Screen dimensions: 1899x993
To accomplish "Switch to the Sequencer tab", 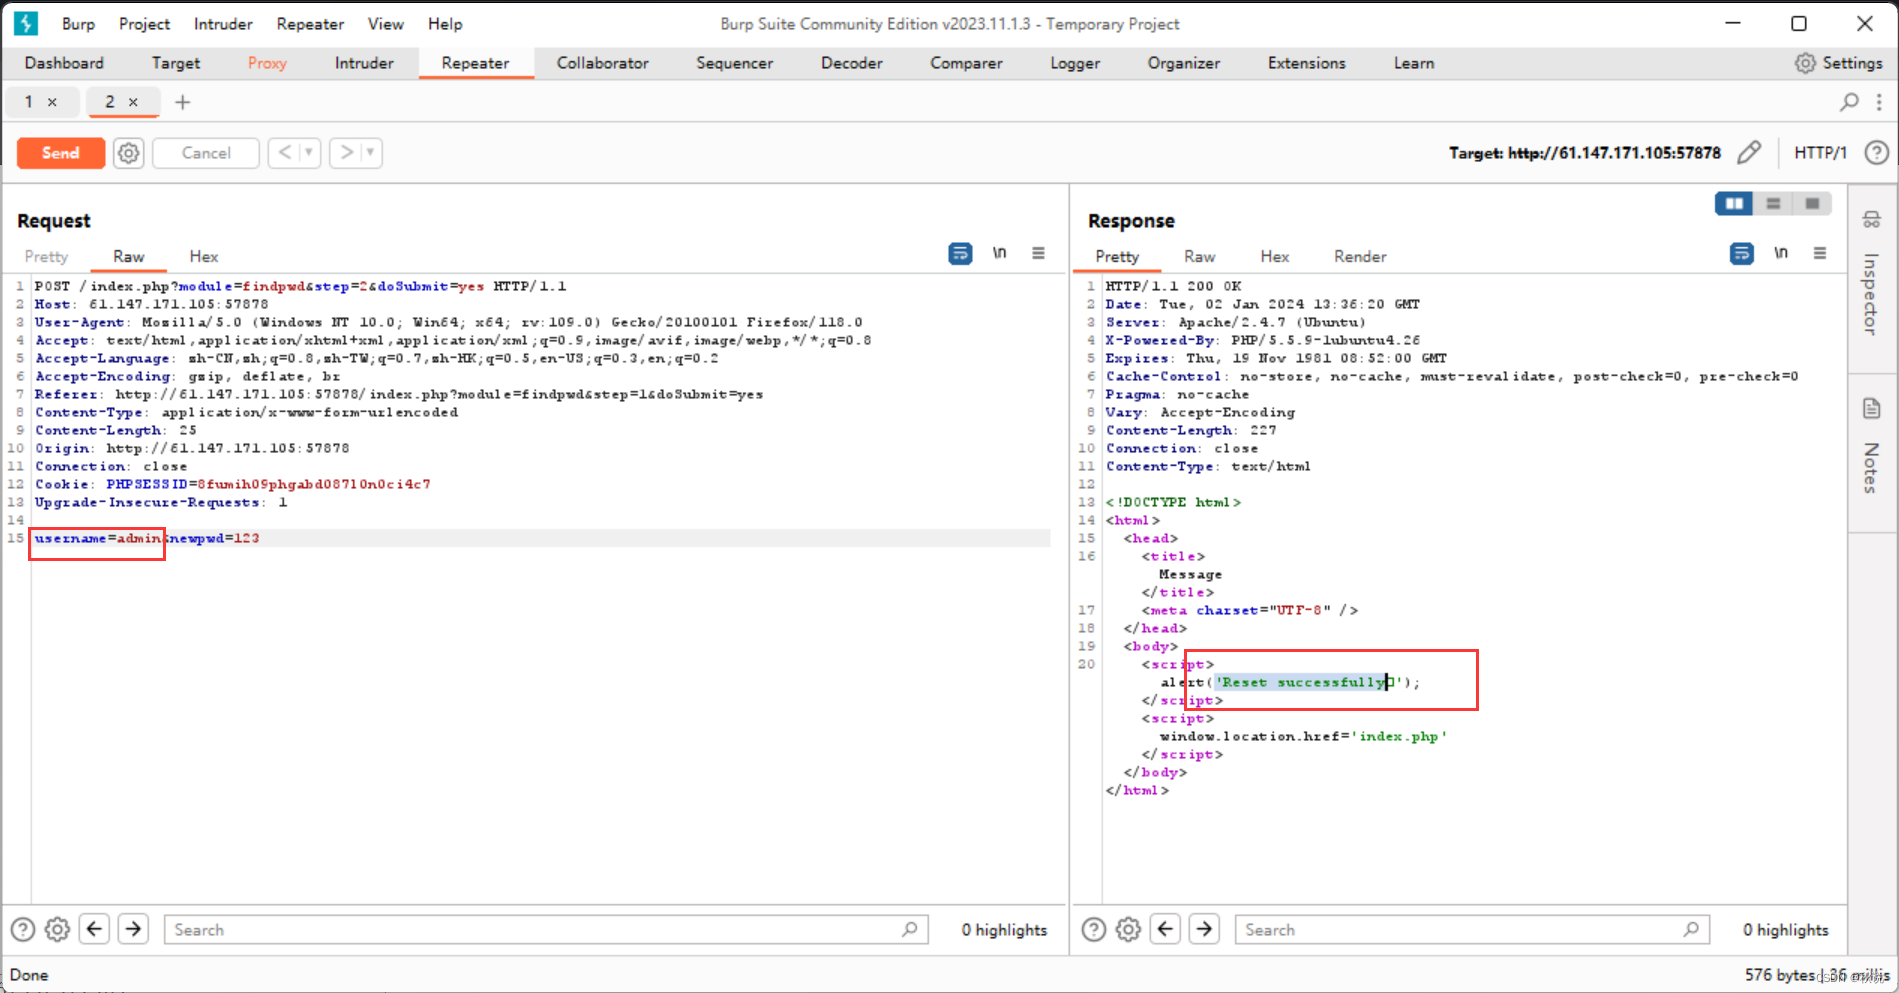I will coord(734,63).
